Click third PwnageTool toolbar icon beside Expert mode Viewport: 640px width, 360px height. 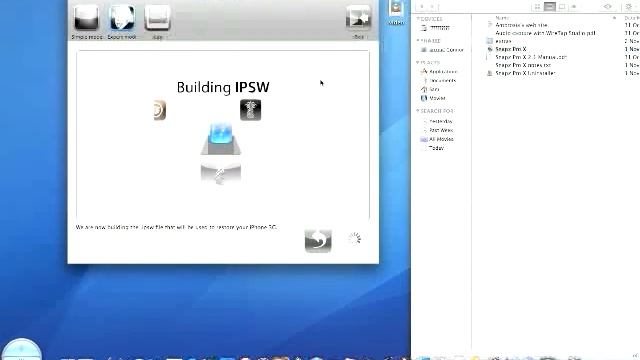[157, 19]
